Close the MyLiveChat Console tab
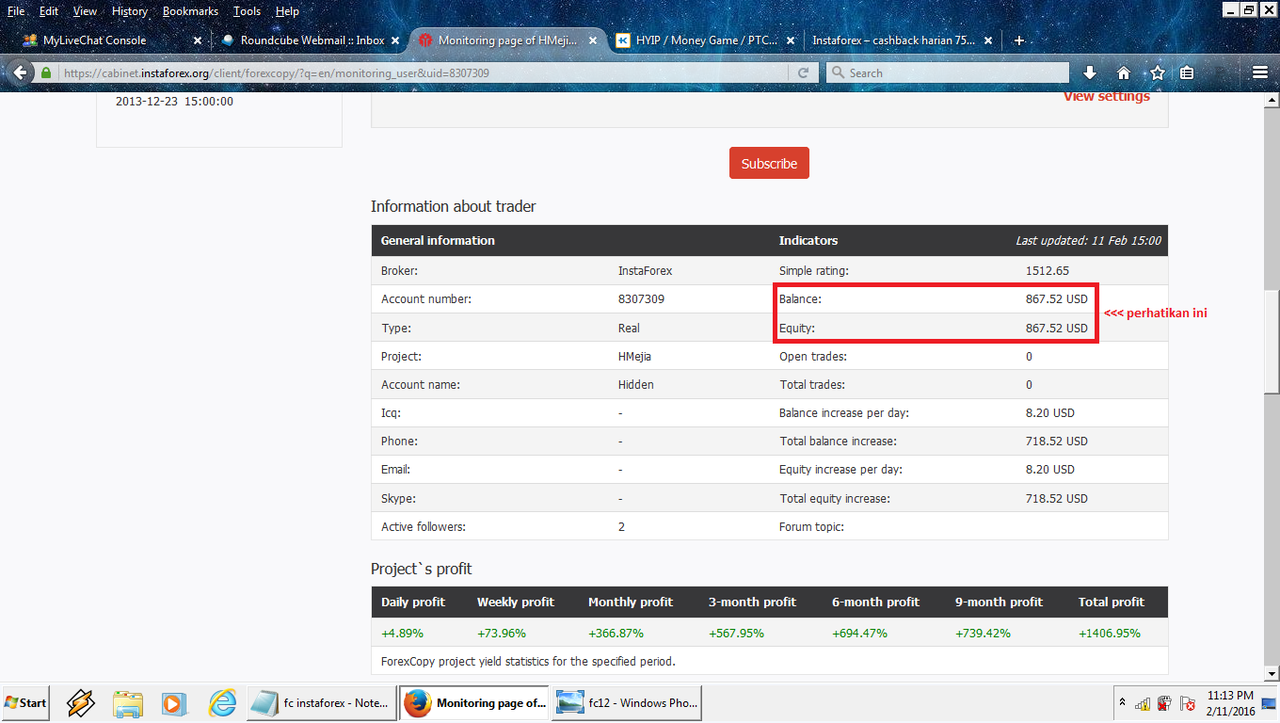Screen dimensions: 1280x723 click(x=197, y=41)
